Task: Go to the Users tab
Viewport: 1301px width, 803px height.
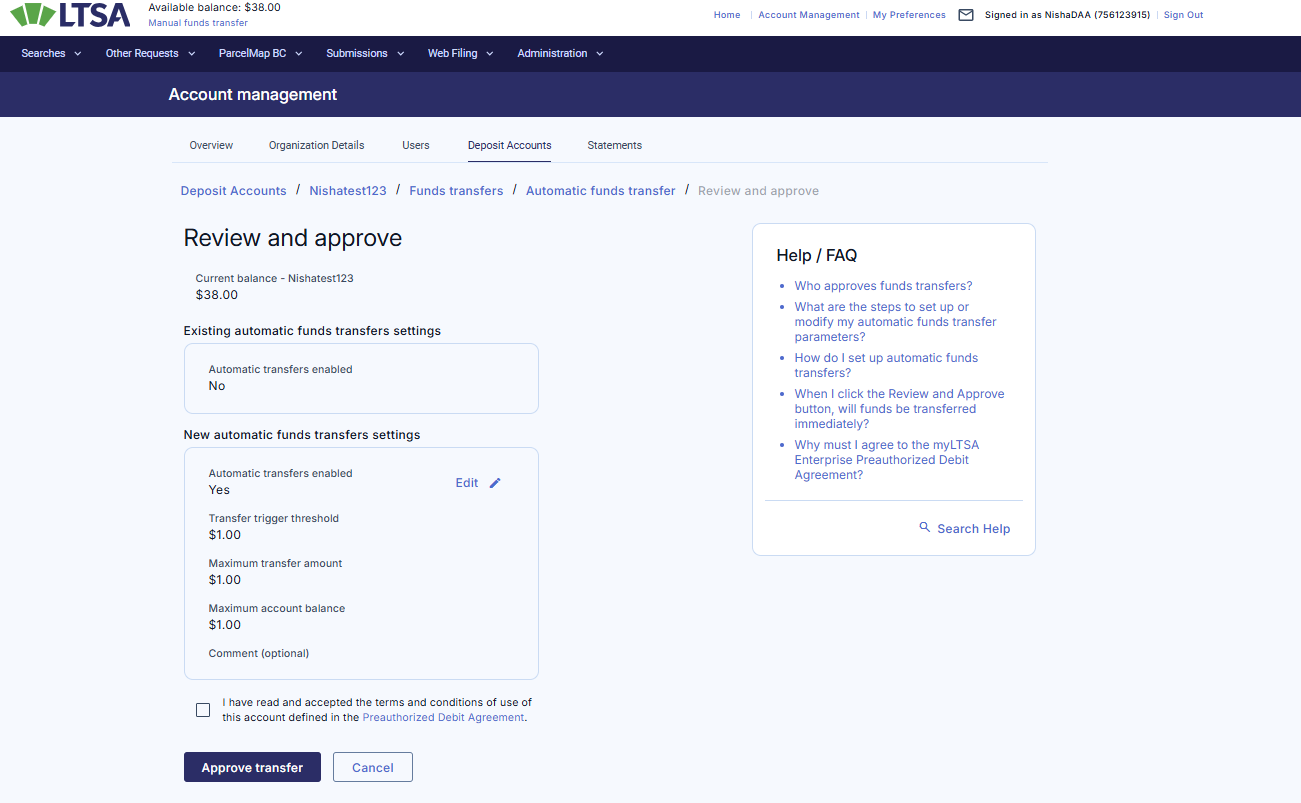Action: 416,145
